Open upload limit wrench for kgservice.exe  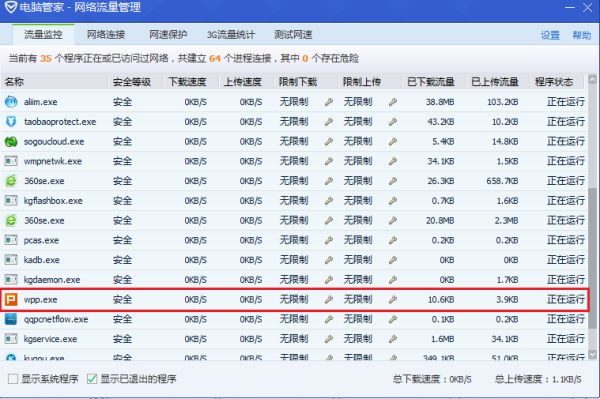(x=393, y=339)
